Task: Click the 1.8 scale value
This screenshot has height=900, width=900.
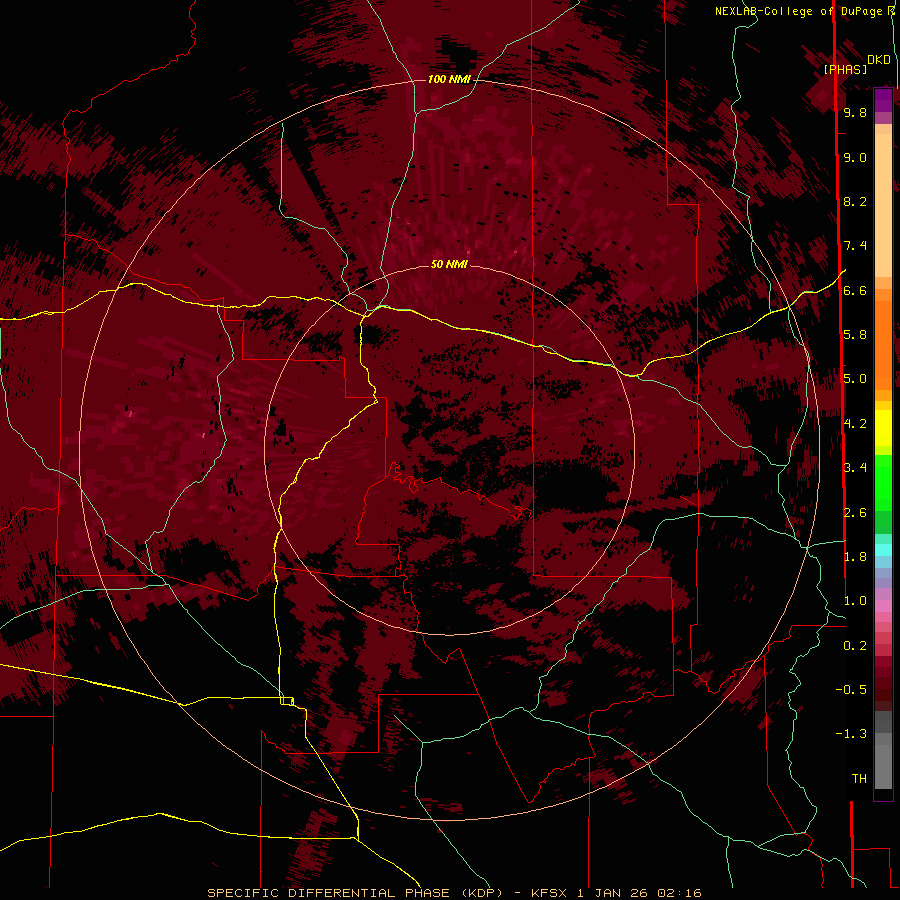Action: coord(855,557)
